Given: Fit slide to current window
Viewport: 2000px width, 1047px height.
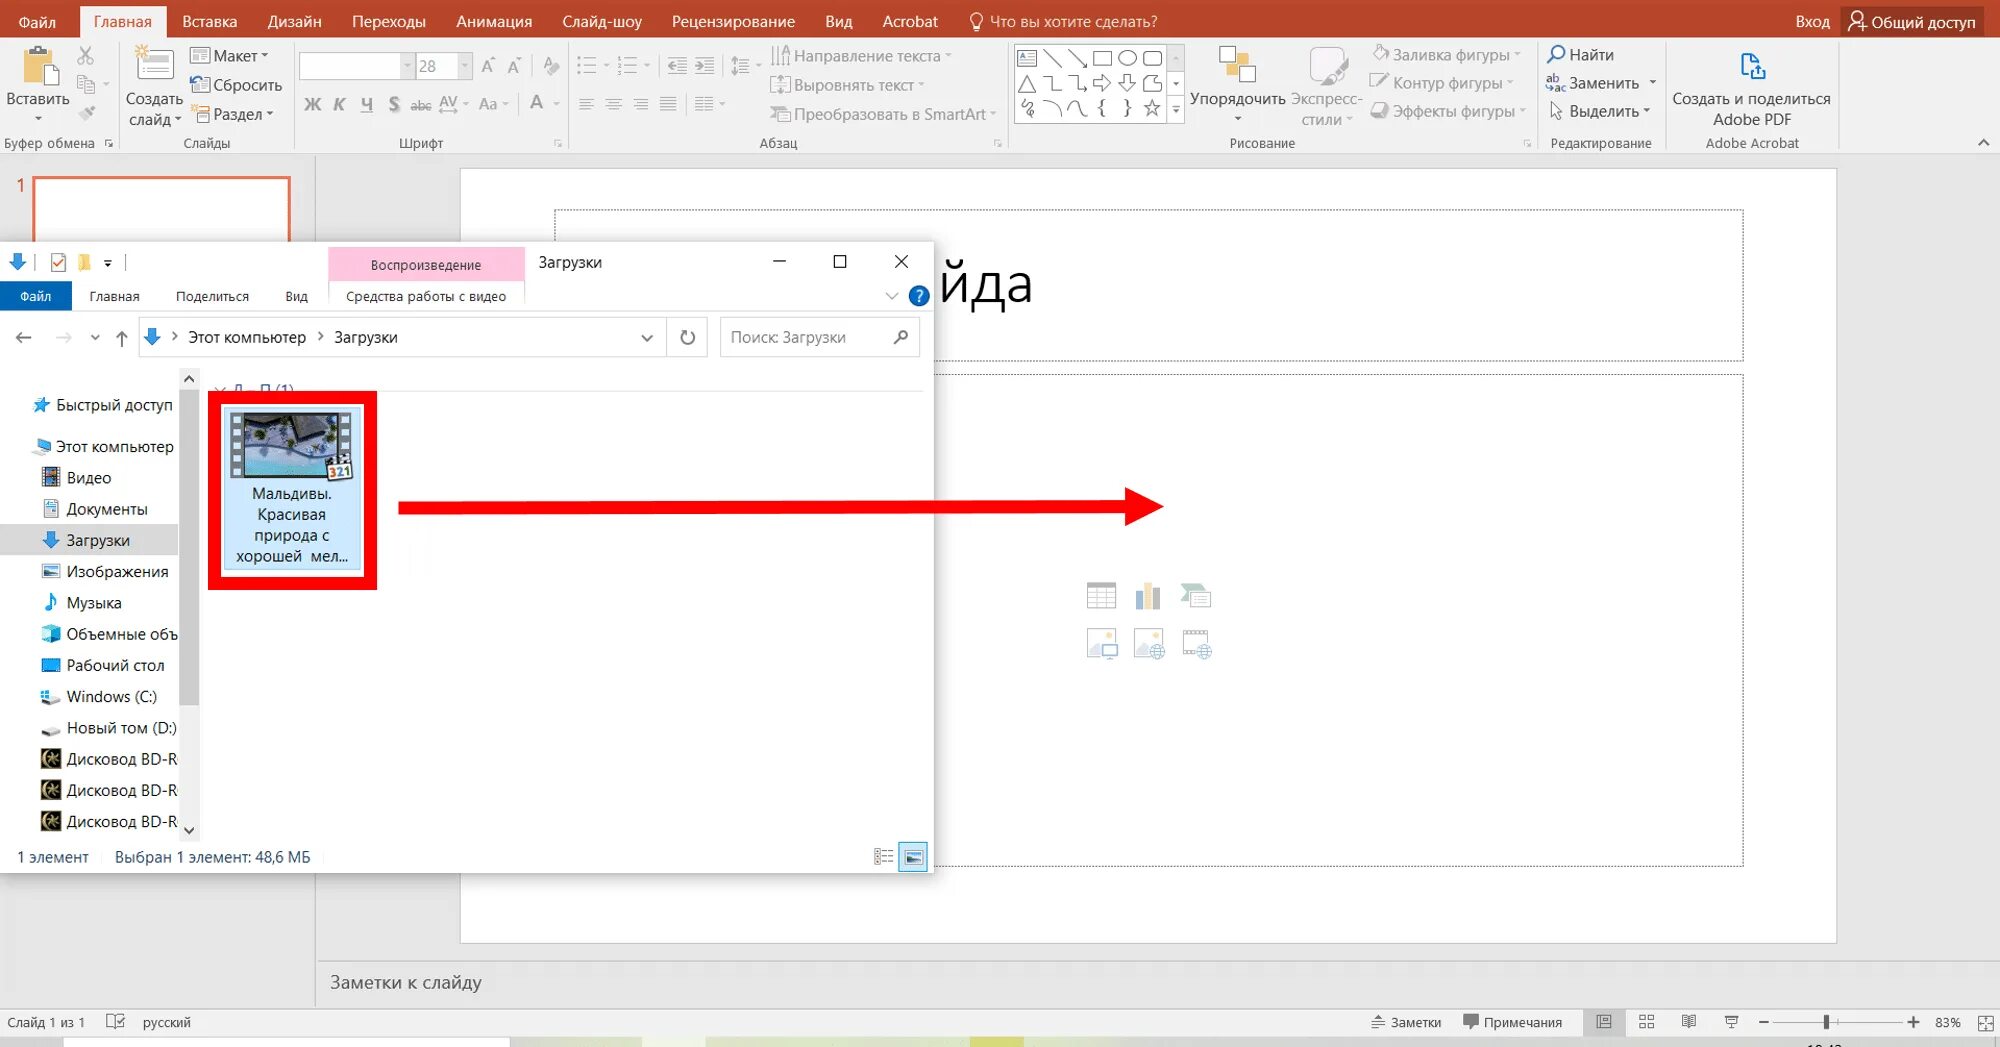Looking at the screenshot, I should tap(1986, 1022).
